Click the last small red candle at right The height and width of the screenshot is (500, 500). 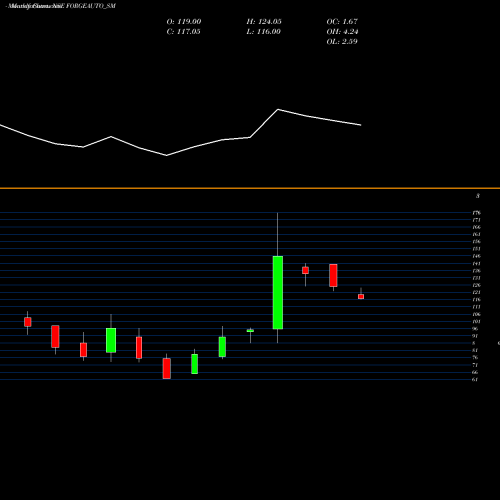click(361, 297)
